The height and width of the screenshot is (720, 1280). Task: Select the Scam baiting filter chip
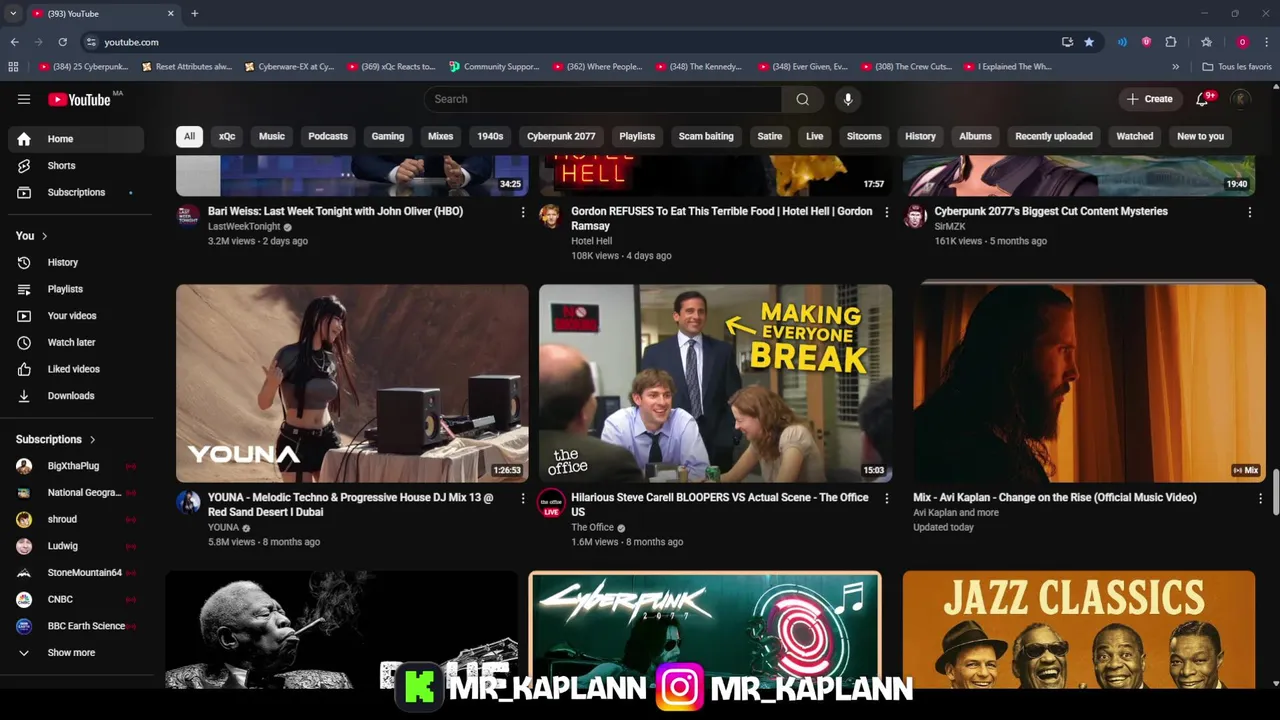[x=706, y=136]
